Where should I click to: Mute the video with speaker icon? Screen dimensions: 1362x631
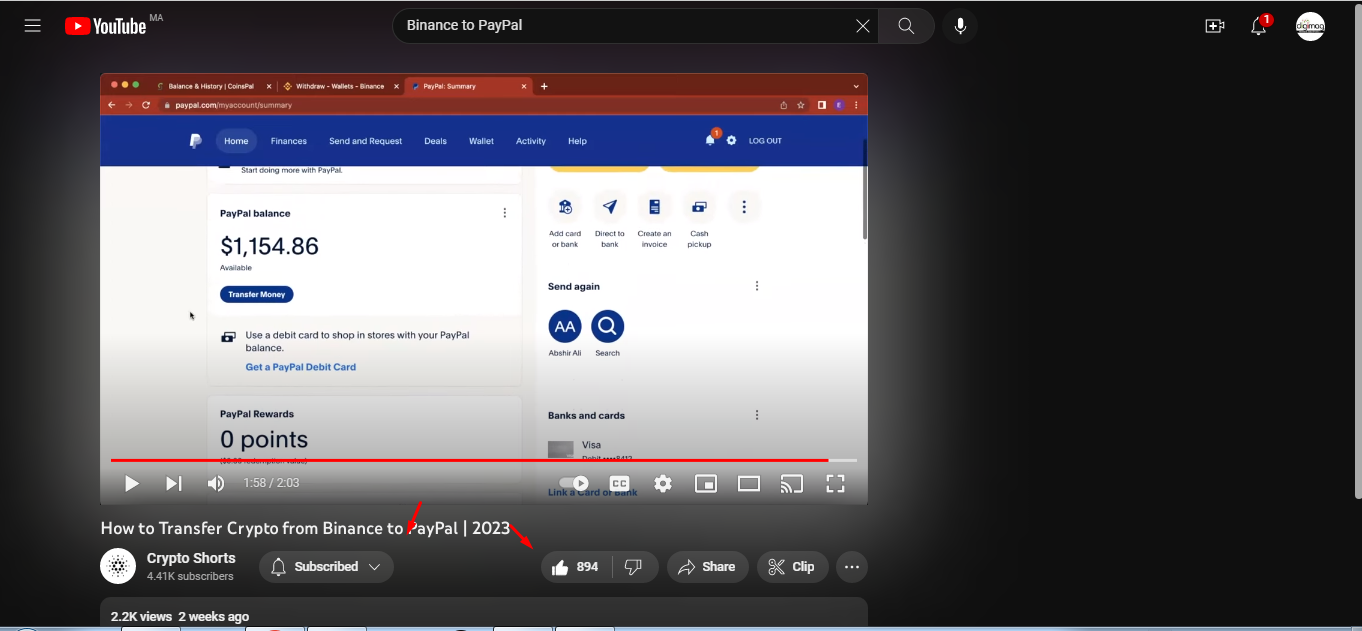tap(215, 484)
